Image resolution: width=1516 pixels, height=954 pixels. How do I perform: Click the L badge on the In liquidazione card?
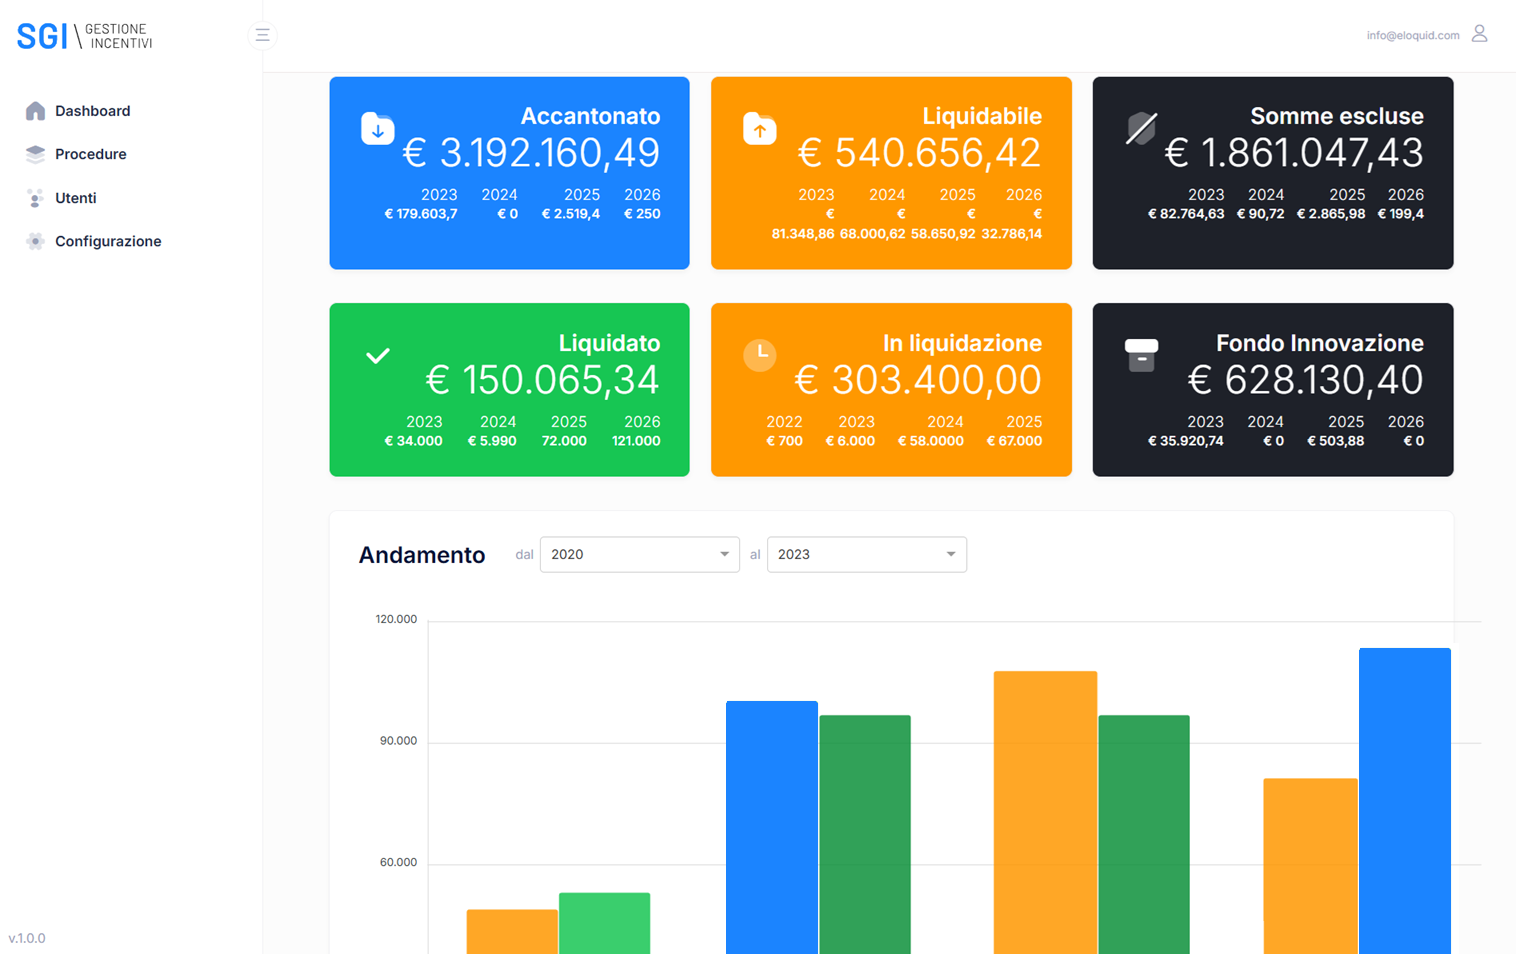[x=759, y=355]
